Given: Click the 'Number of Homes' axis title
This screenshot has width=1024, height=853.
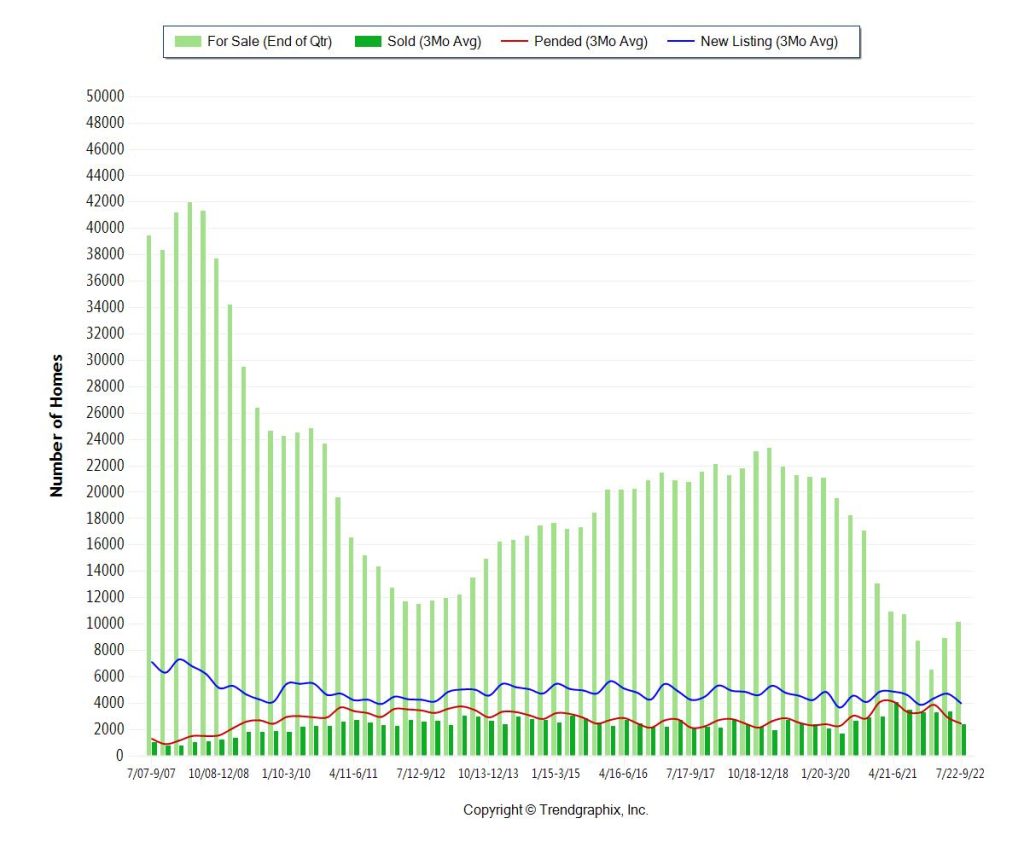Looking at the screenshot, I should coord(57,426).
